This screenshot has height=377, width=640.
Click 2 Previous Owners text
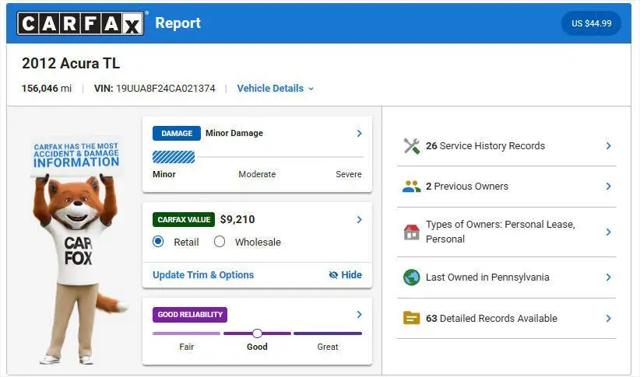coord(467,186)
